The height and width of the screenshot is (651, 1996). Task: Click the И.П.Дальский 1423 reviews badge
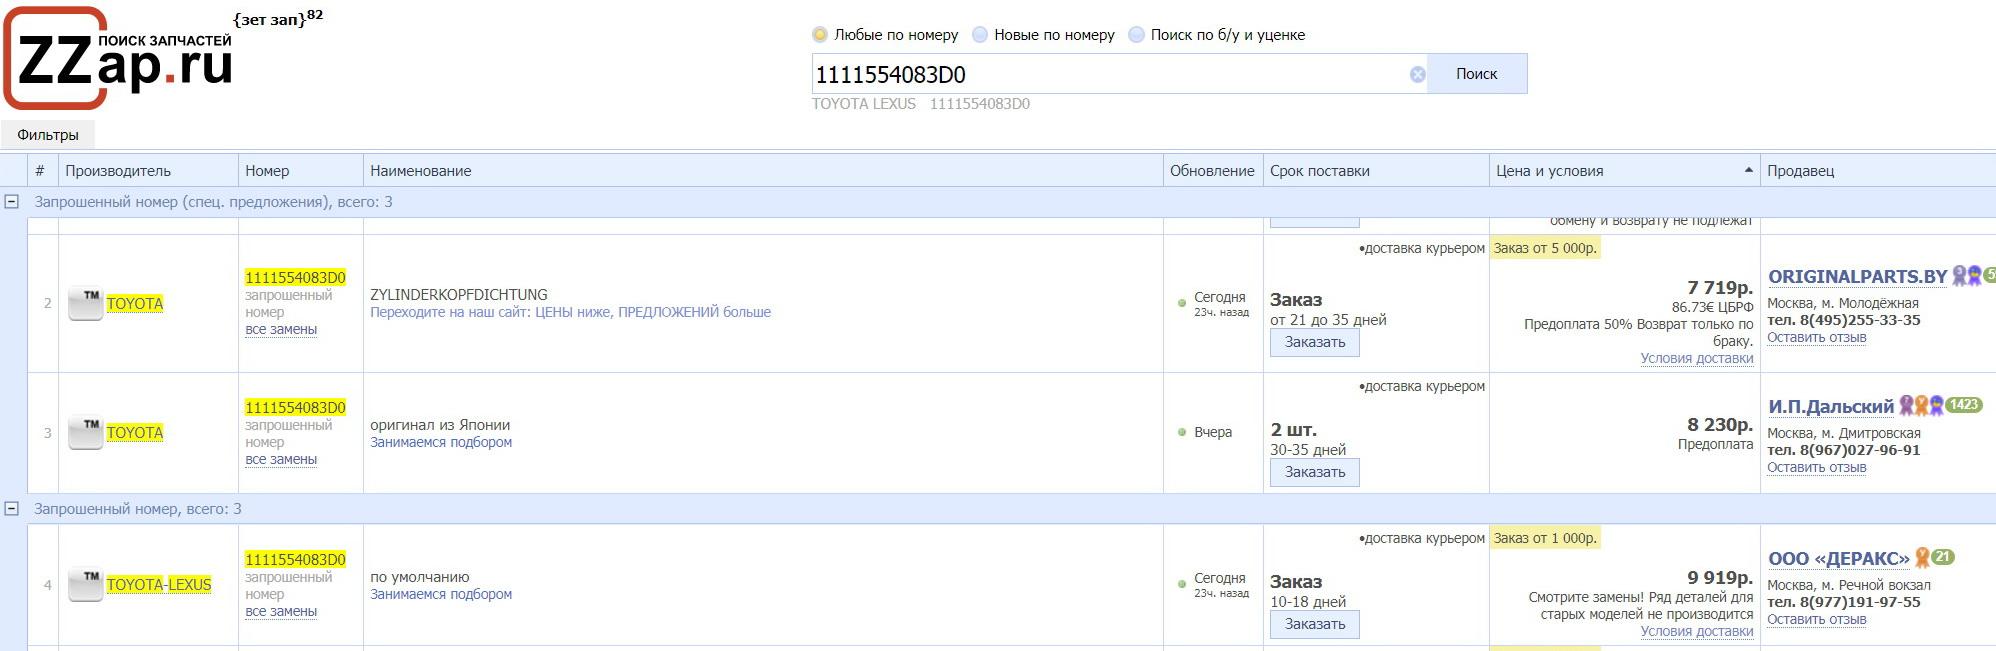[1964, 405]
